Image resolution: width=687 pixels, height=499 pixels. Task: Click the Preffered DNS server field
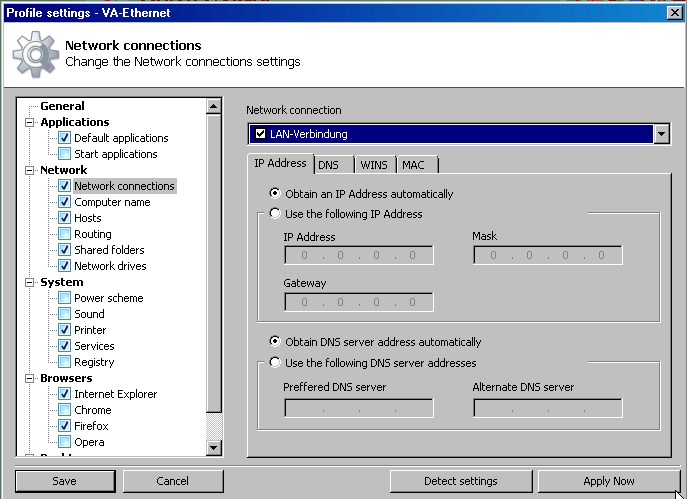click(359, 408)
